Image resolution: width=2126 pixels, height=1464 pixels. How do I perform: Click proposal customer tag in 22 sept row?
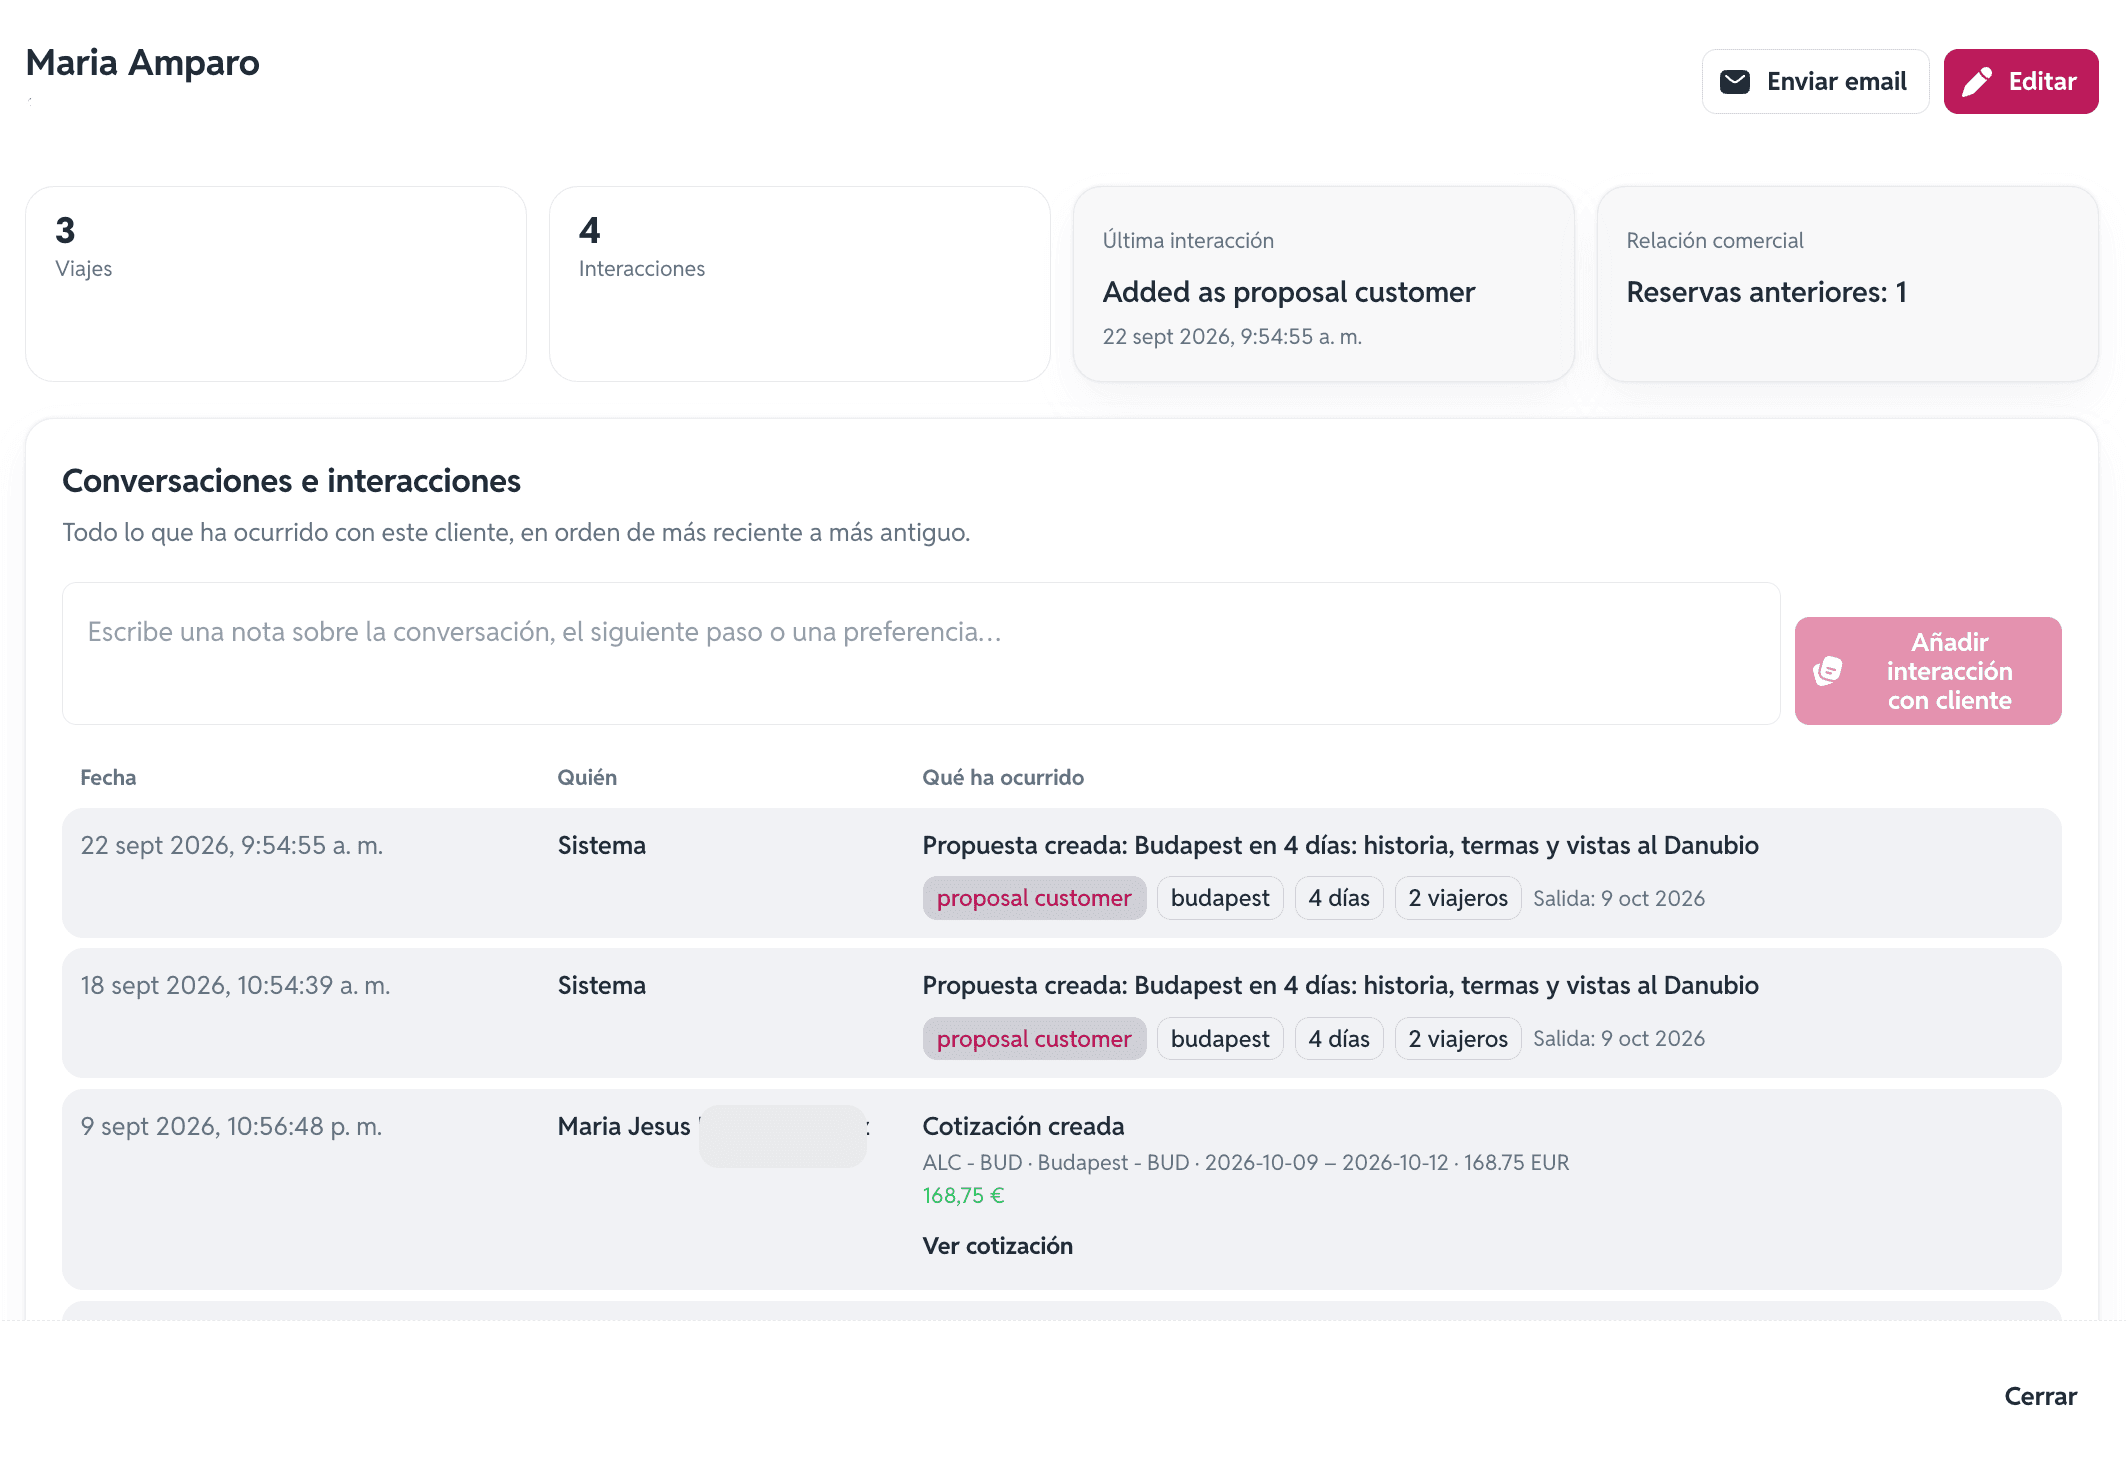point(1034,898)
